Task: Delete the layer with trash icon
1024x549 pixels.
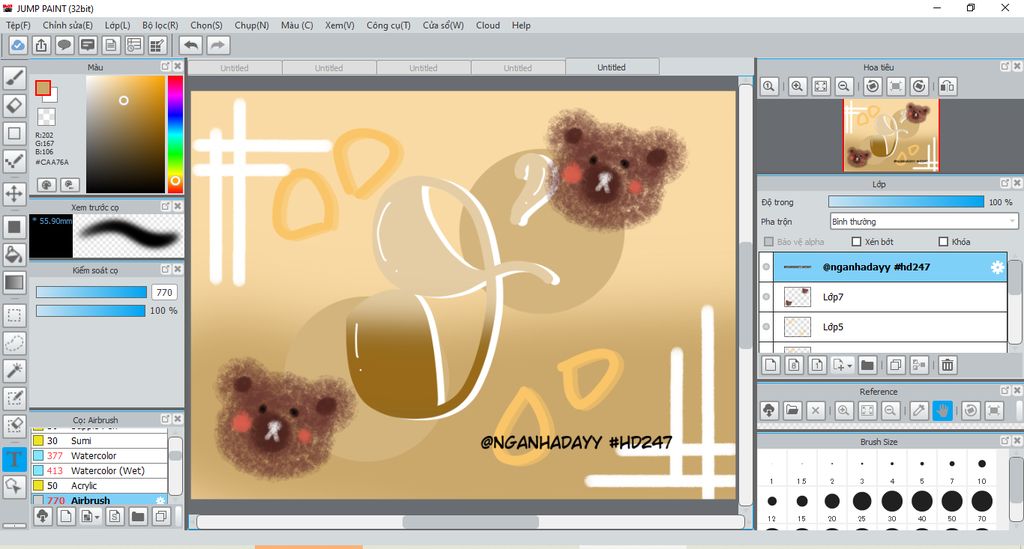Action: pos(947,366)
